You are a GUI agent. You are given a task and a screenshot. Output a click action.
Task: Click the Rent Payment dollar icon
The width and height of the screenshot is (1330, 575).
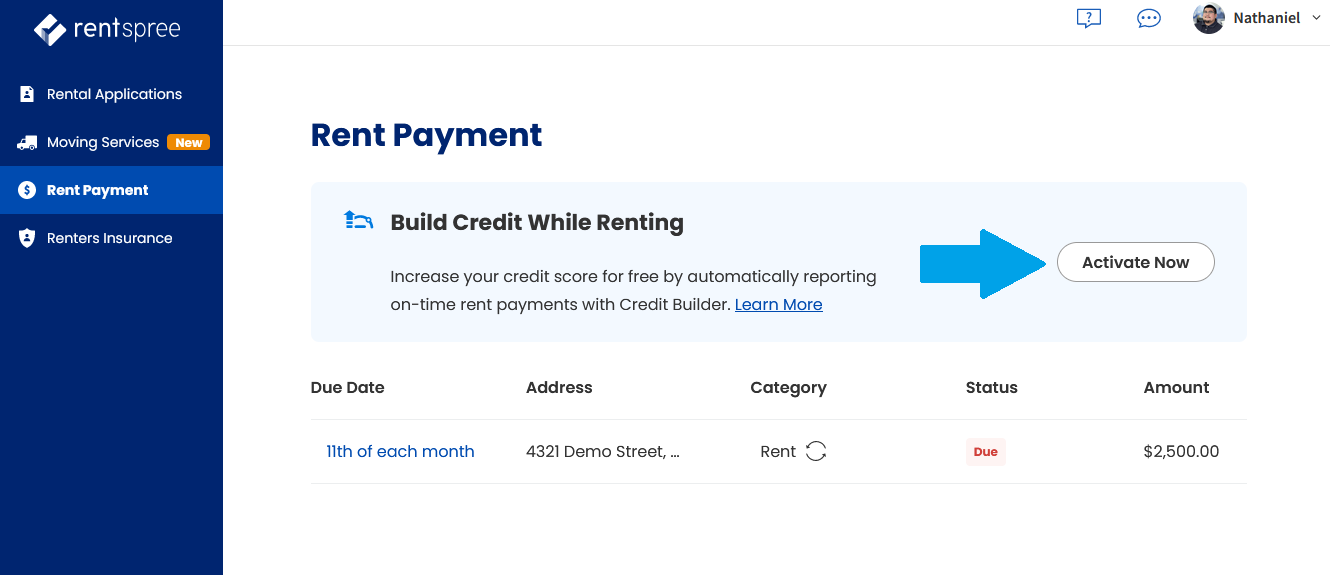pyautogui.click(x=27, y=190)
